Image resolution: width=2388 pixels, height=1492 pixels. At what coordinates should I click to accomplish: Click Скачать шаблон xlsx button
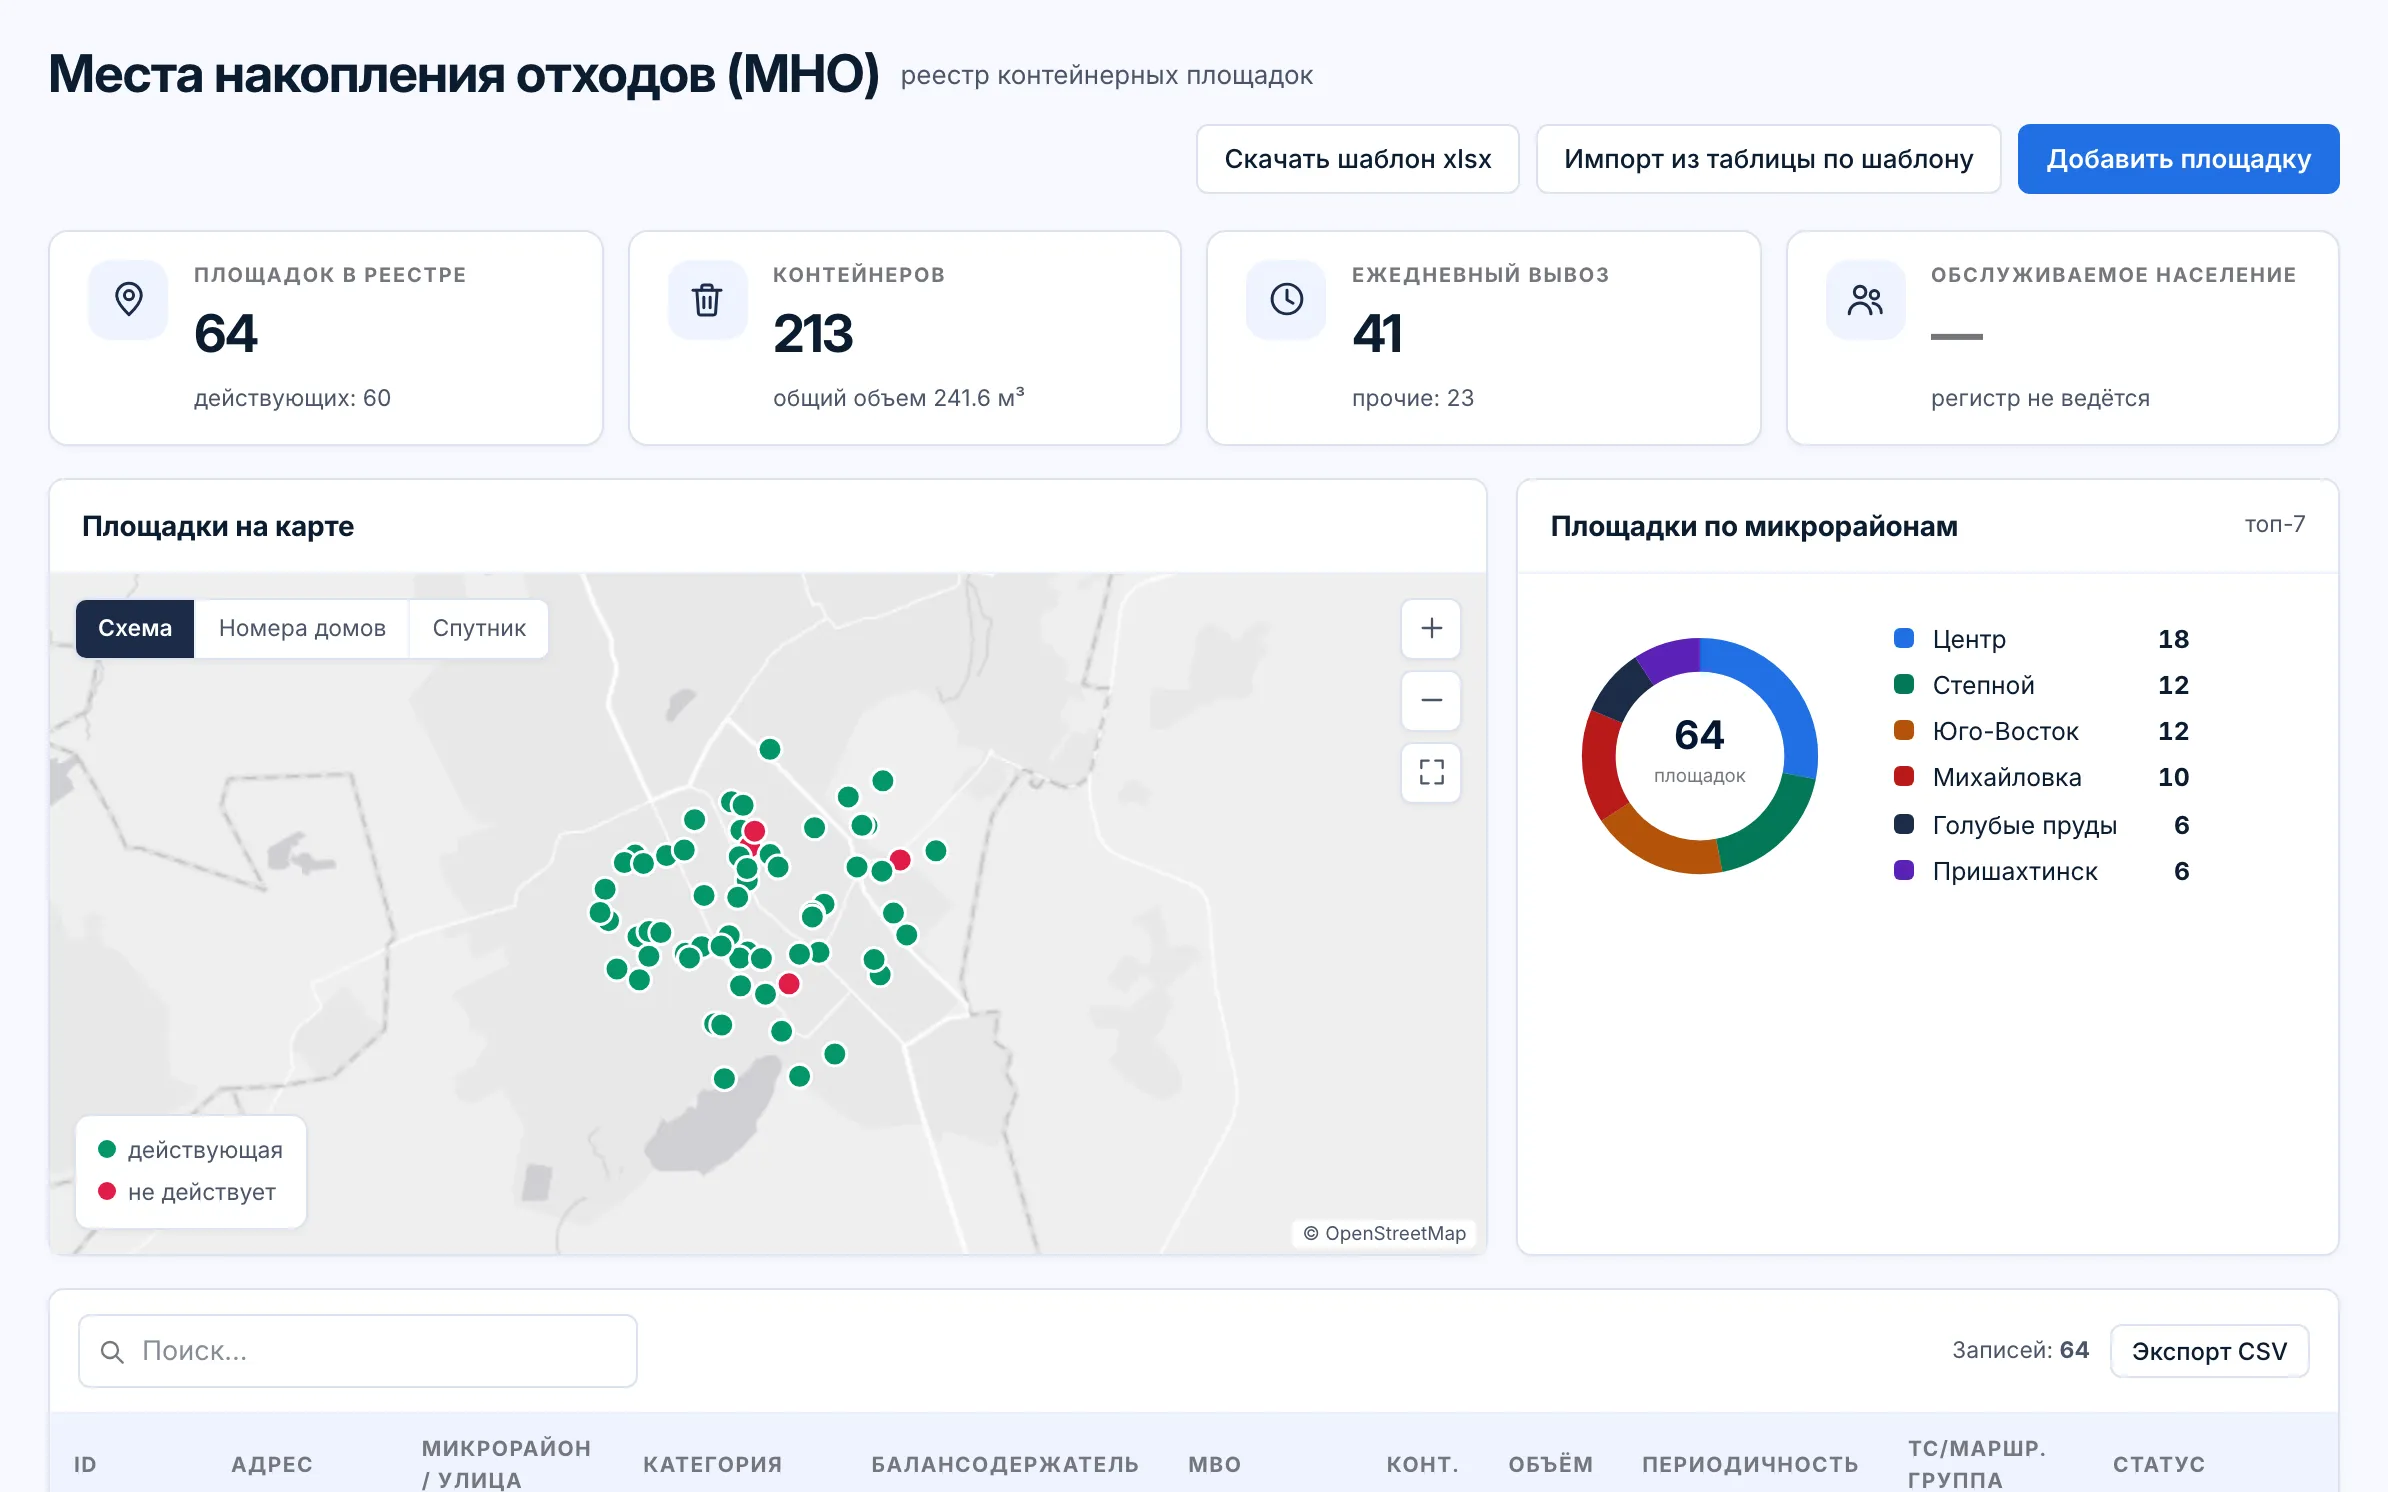(x=1357, y=159)
